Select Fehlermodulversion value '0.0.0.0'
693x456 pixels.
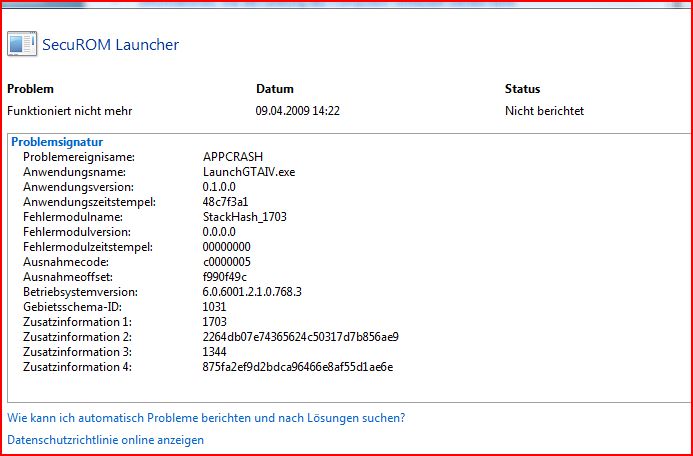[219, 232]
